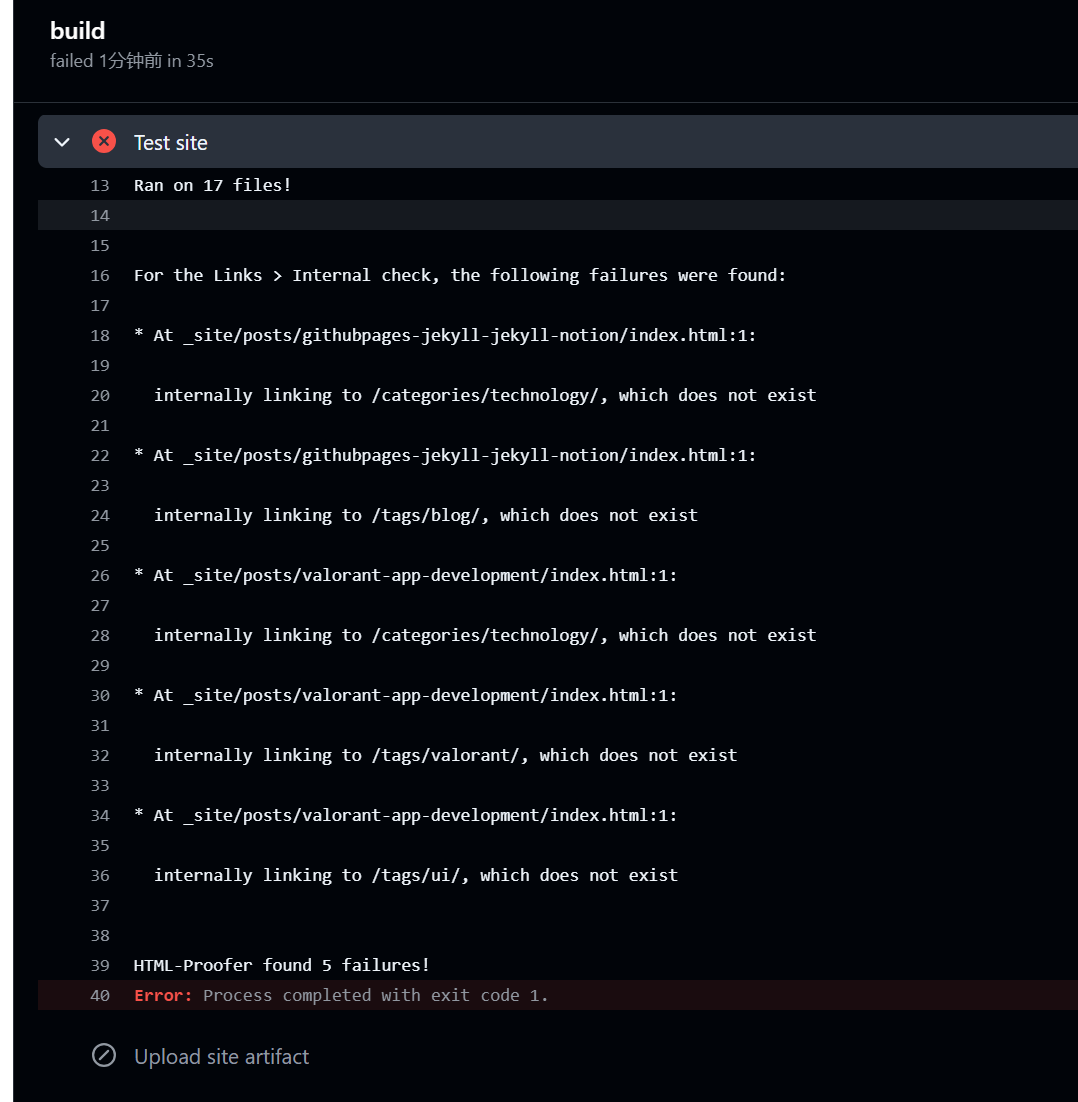
Task: Click line number 26
Action: [x=100, y=576]
